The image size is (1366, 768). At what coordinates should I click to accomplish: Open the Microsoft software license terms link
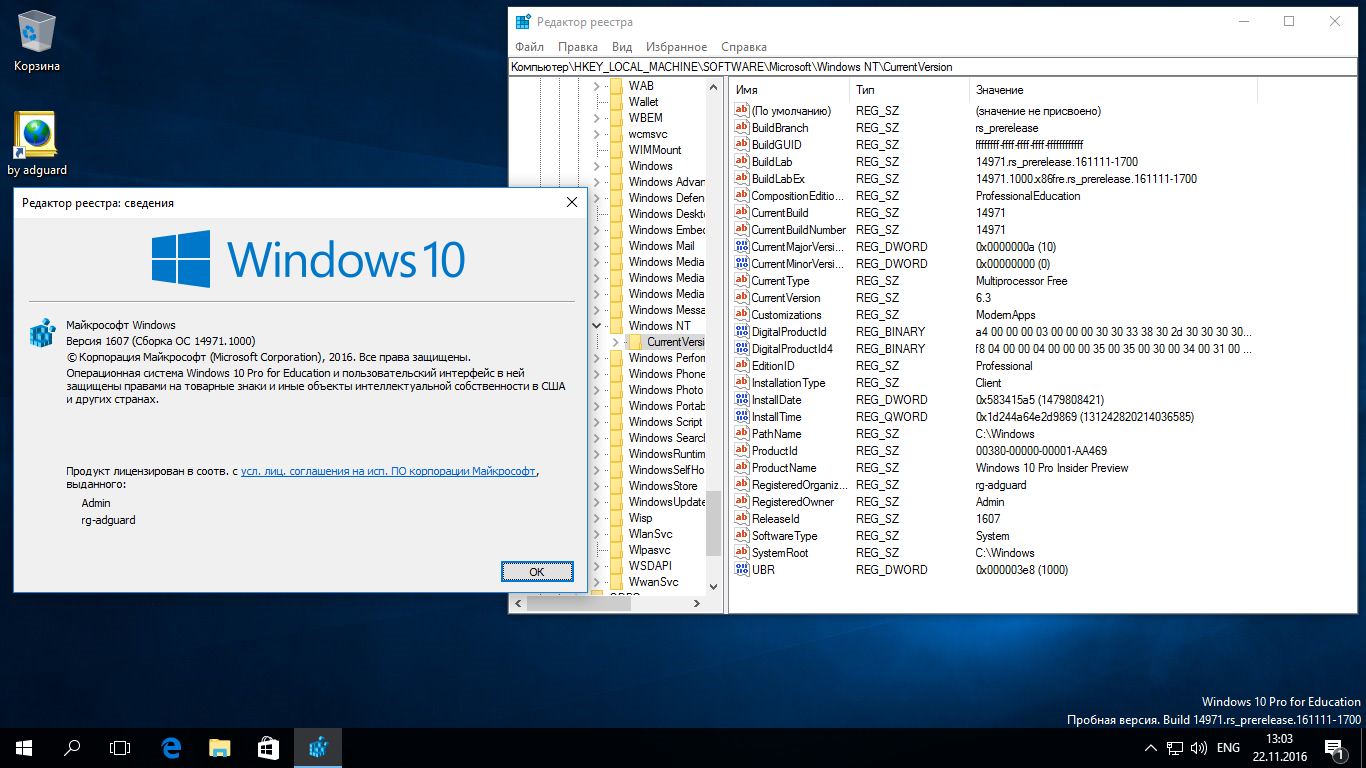tap(389, 470)
